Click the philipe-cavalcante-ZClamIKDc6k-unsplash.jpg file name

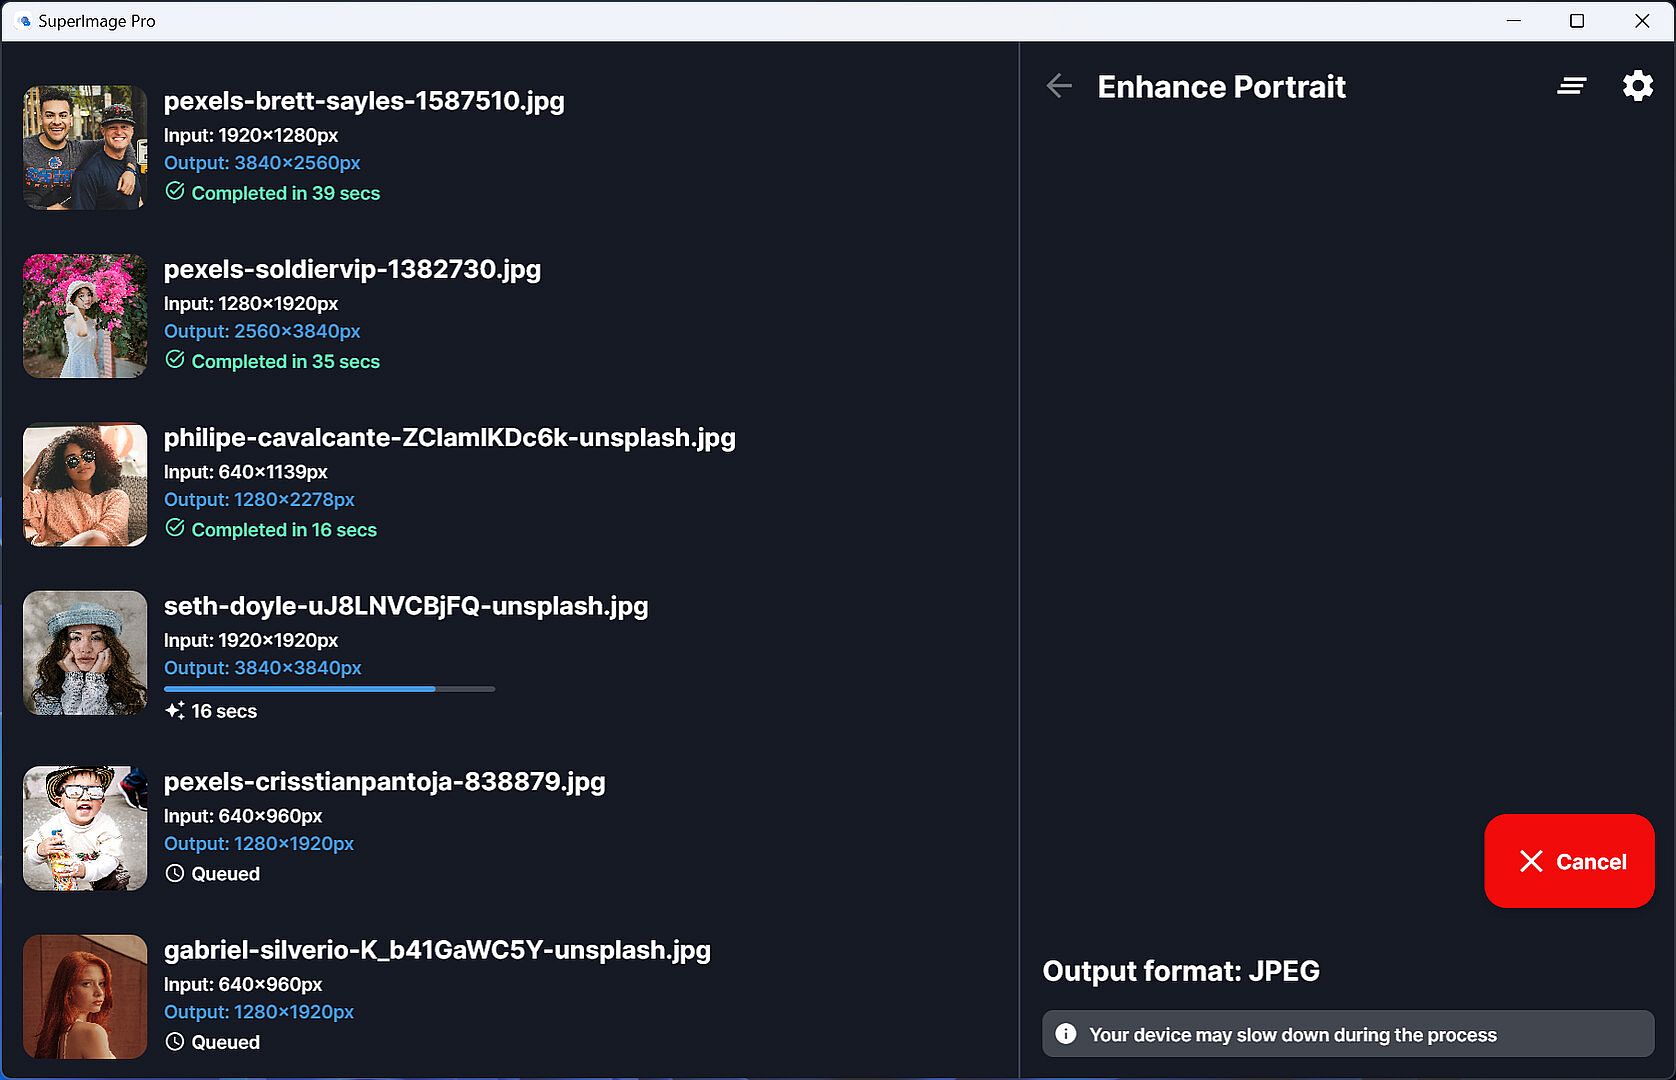(449, 437)
